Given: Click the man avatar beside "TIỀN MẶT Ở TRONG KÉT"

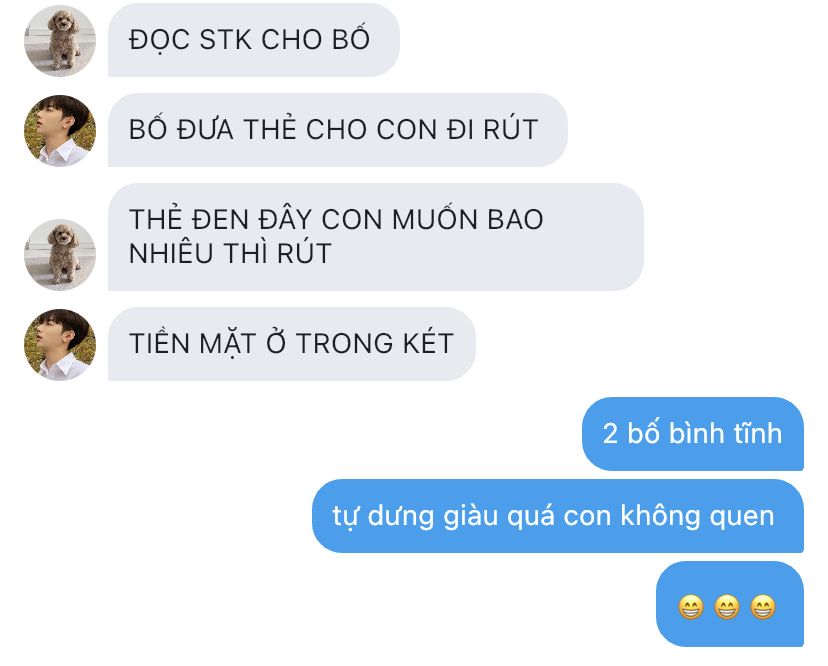Looking at the screenshot, I should coord(60,344).
